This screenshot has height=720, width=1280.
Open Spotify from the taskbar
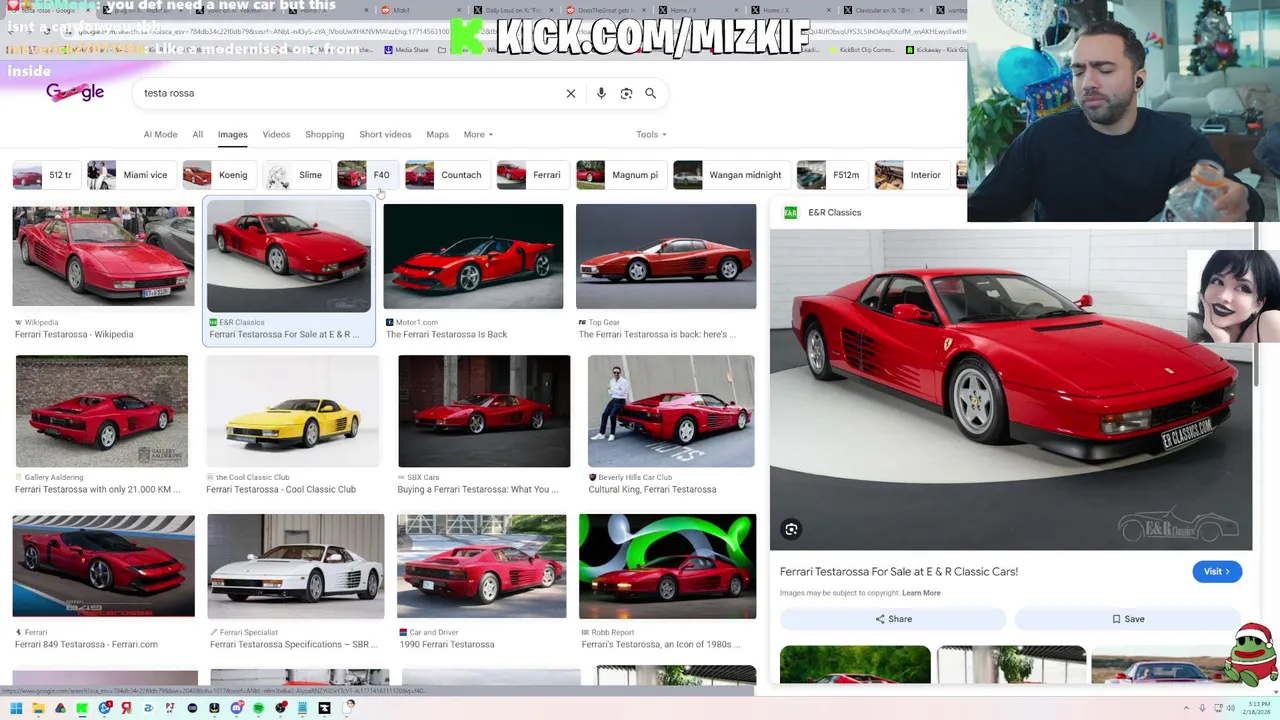tap(258, 708)
